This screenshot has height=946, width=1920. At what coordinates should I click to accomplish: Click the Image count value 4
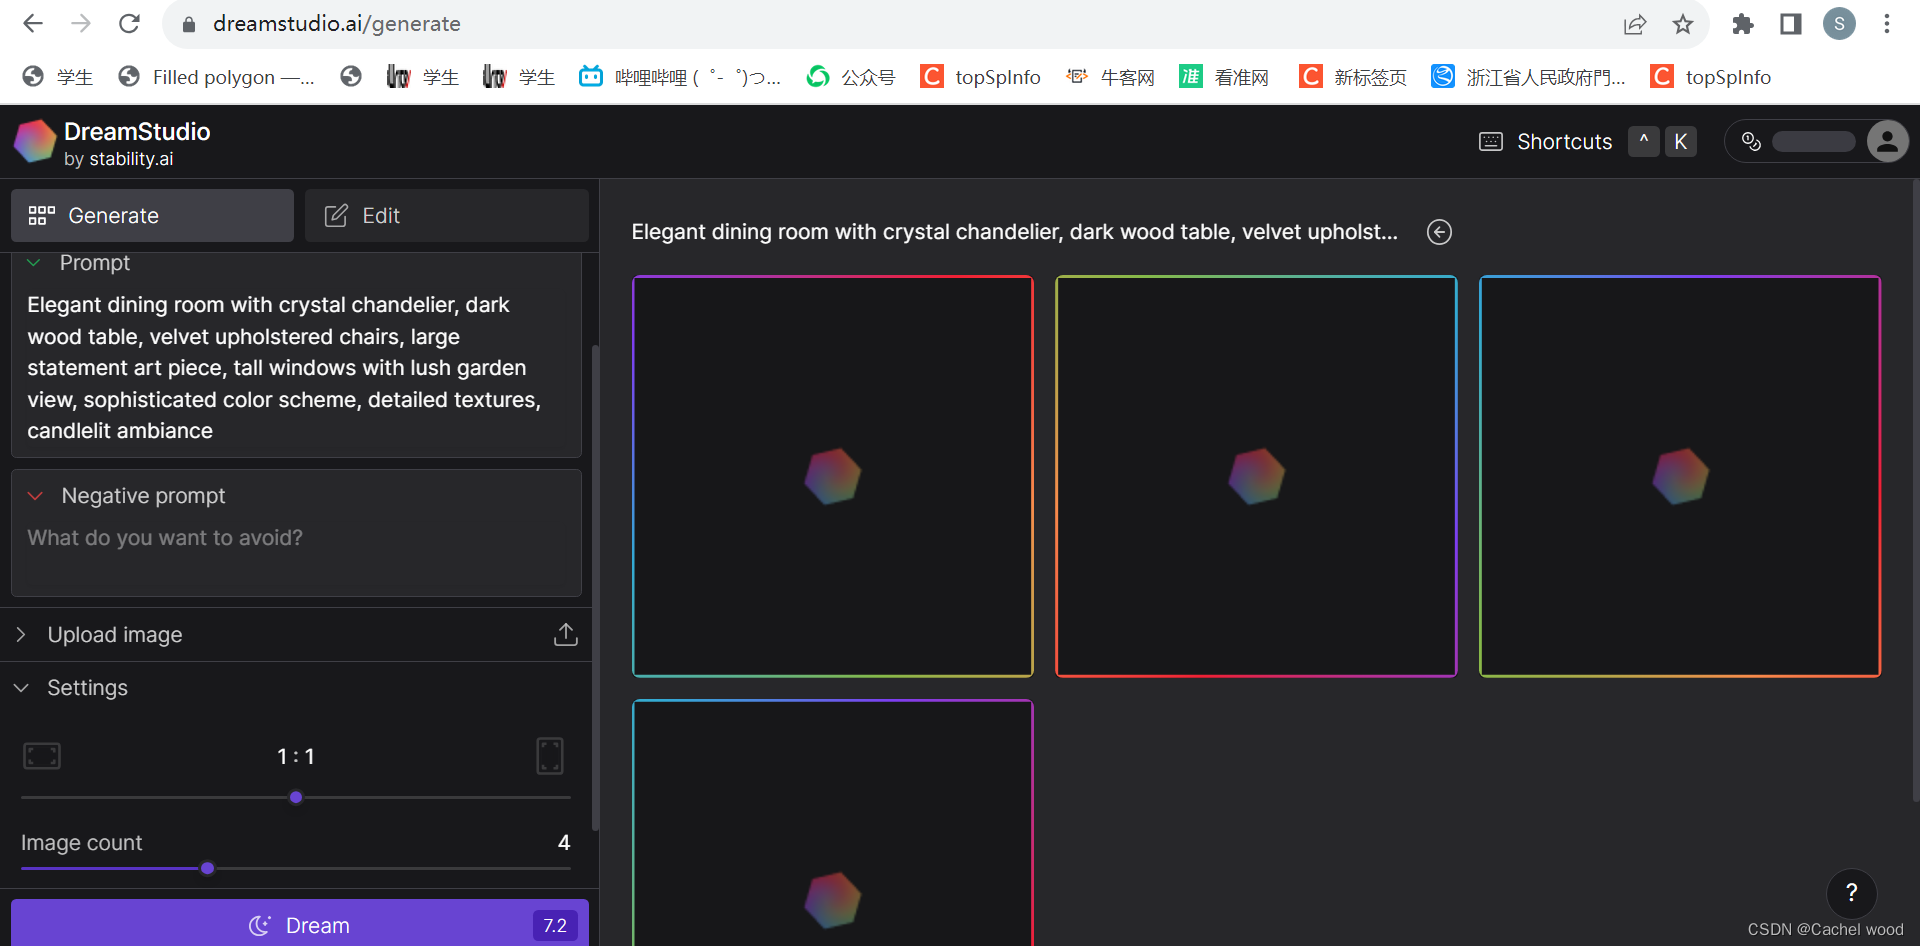pos(564,843)
